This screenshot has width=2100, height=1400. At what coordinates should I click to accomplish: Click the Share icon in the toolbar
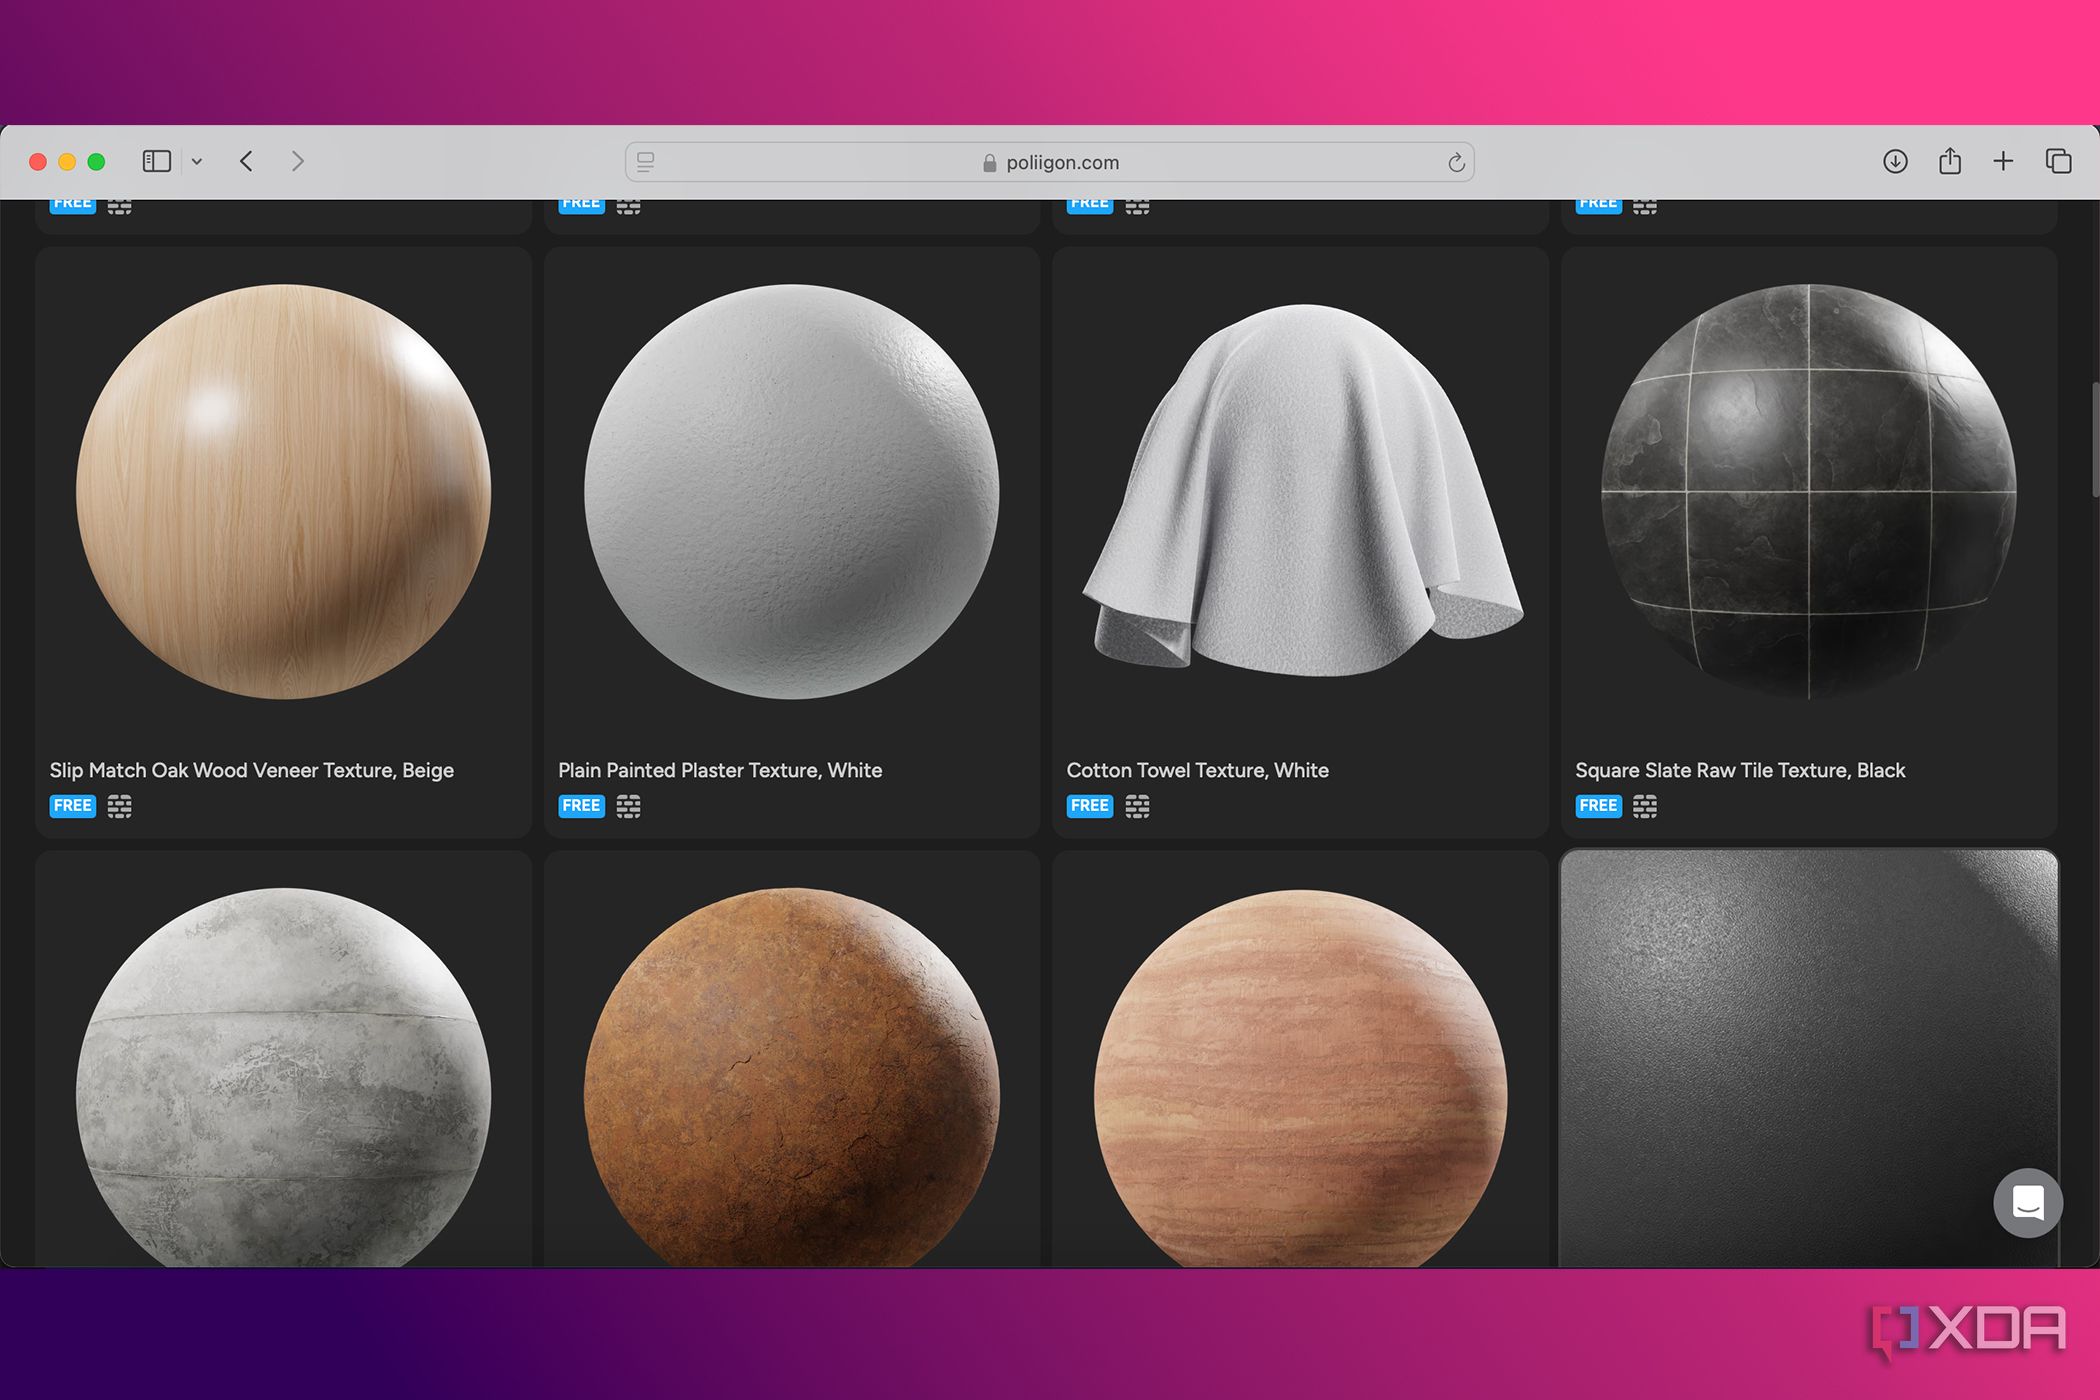(1949, 161)
